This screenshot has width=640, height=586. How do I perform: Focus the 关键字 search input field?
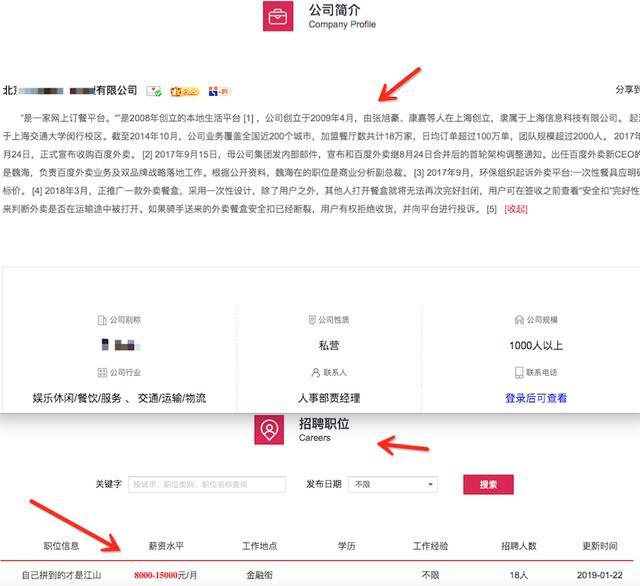[x=207, y=484]
